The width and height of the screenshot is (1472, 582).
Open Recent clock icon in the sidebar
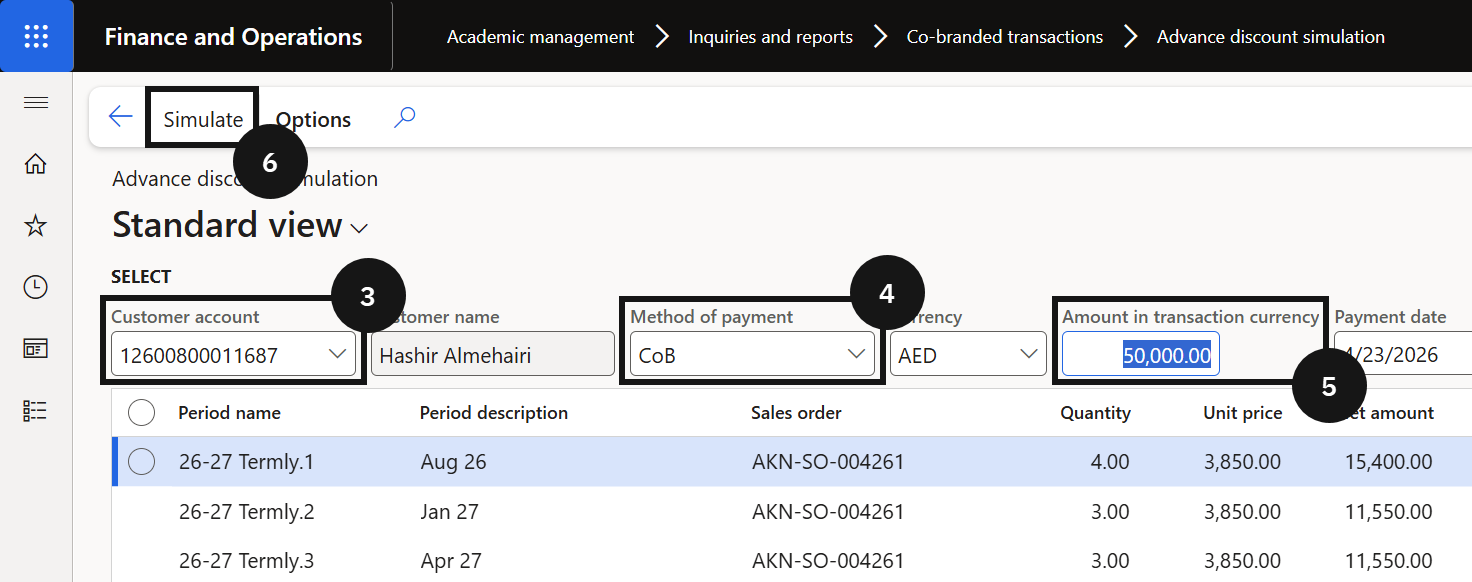point(36,287)
